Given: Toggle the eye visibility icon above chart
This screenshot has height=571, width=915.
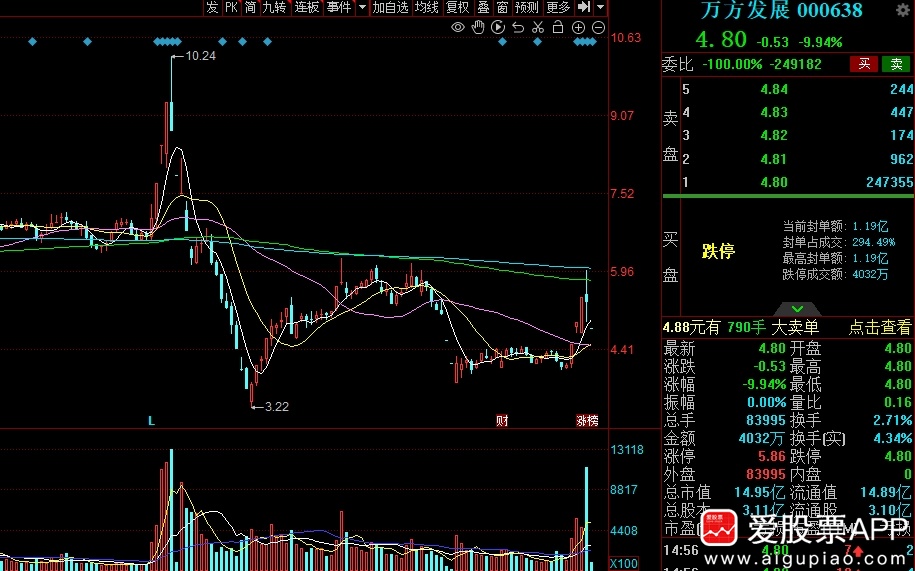Looking at the screenshot, I should point(458,27).
